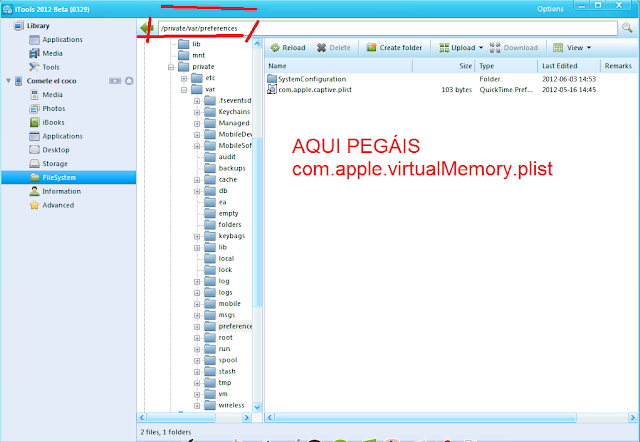The image size is (640, 442).
Task: Click tree scrollbar down arrow
Action: point(257,407)
